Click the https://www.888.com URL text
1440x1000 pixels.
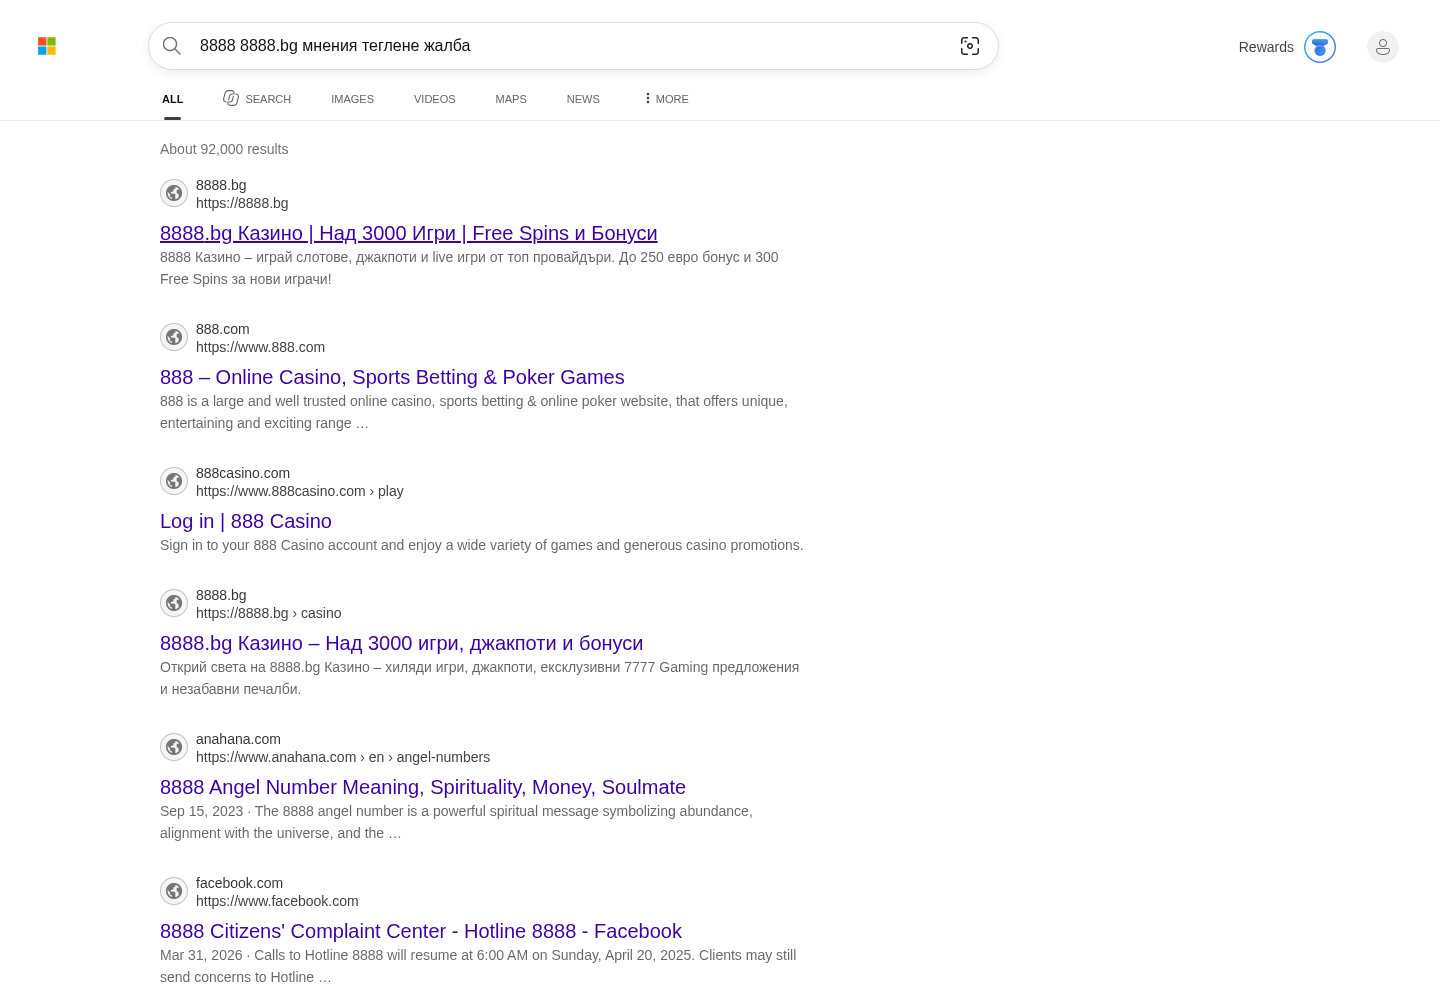[x=260, y=347]
